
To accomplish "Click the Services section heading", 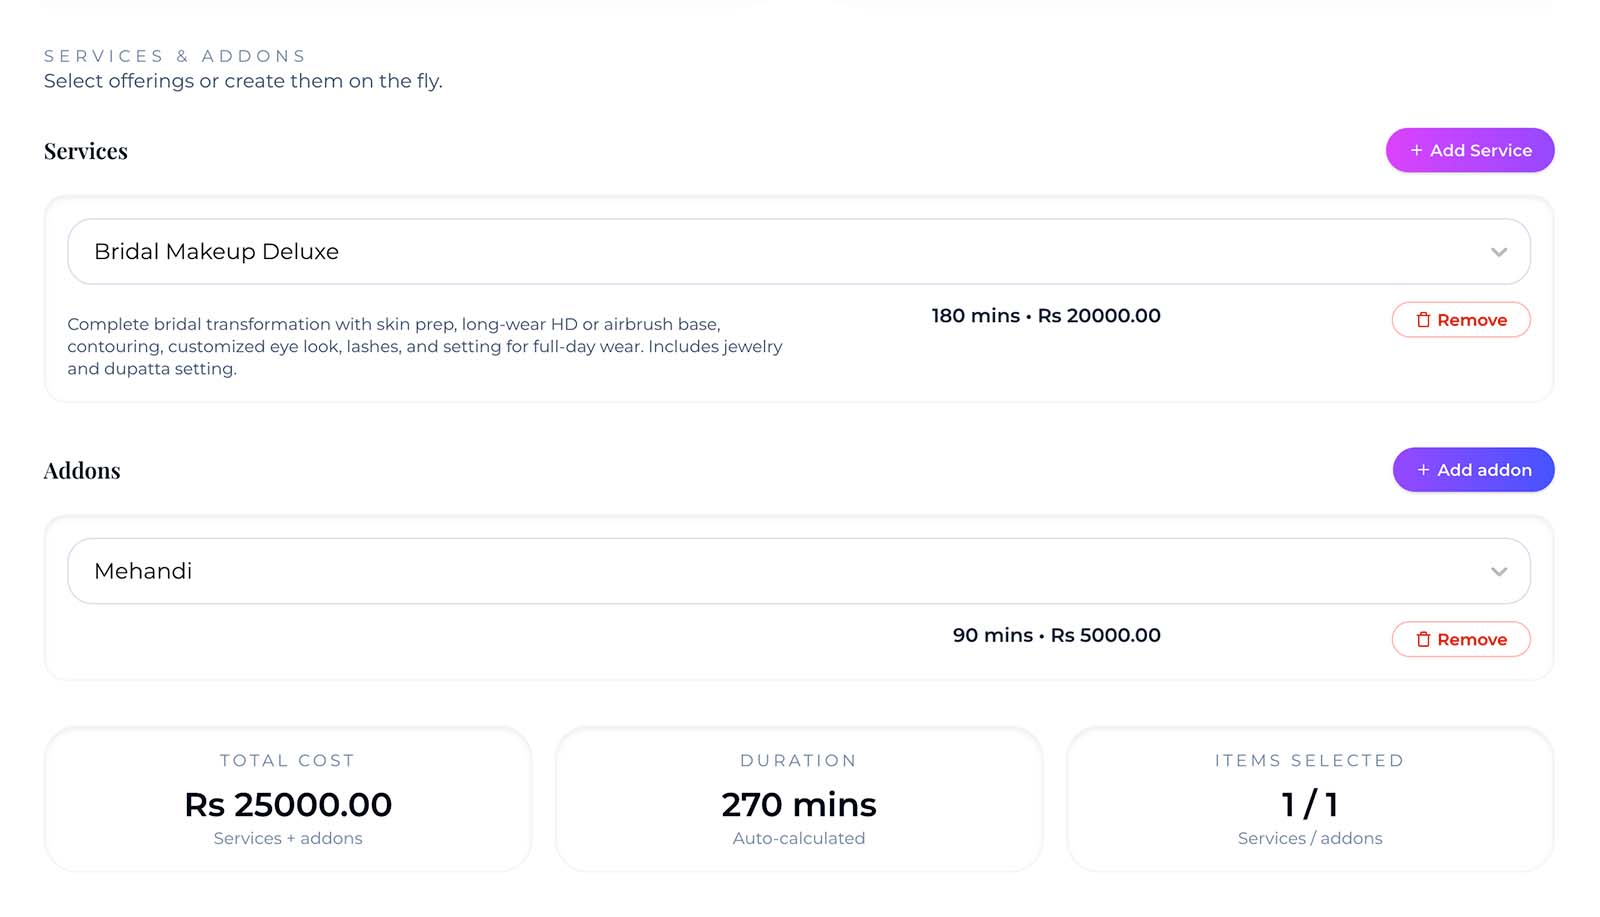I will [86, 151].
